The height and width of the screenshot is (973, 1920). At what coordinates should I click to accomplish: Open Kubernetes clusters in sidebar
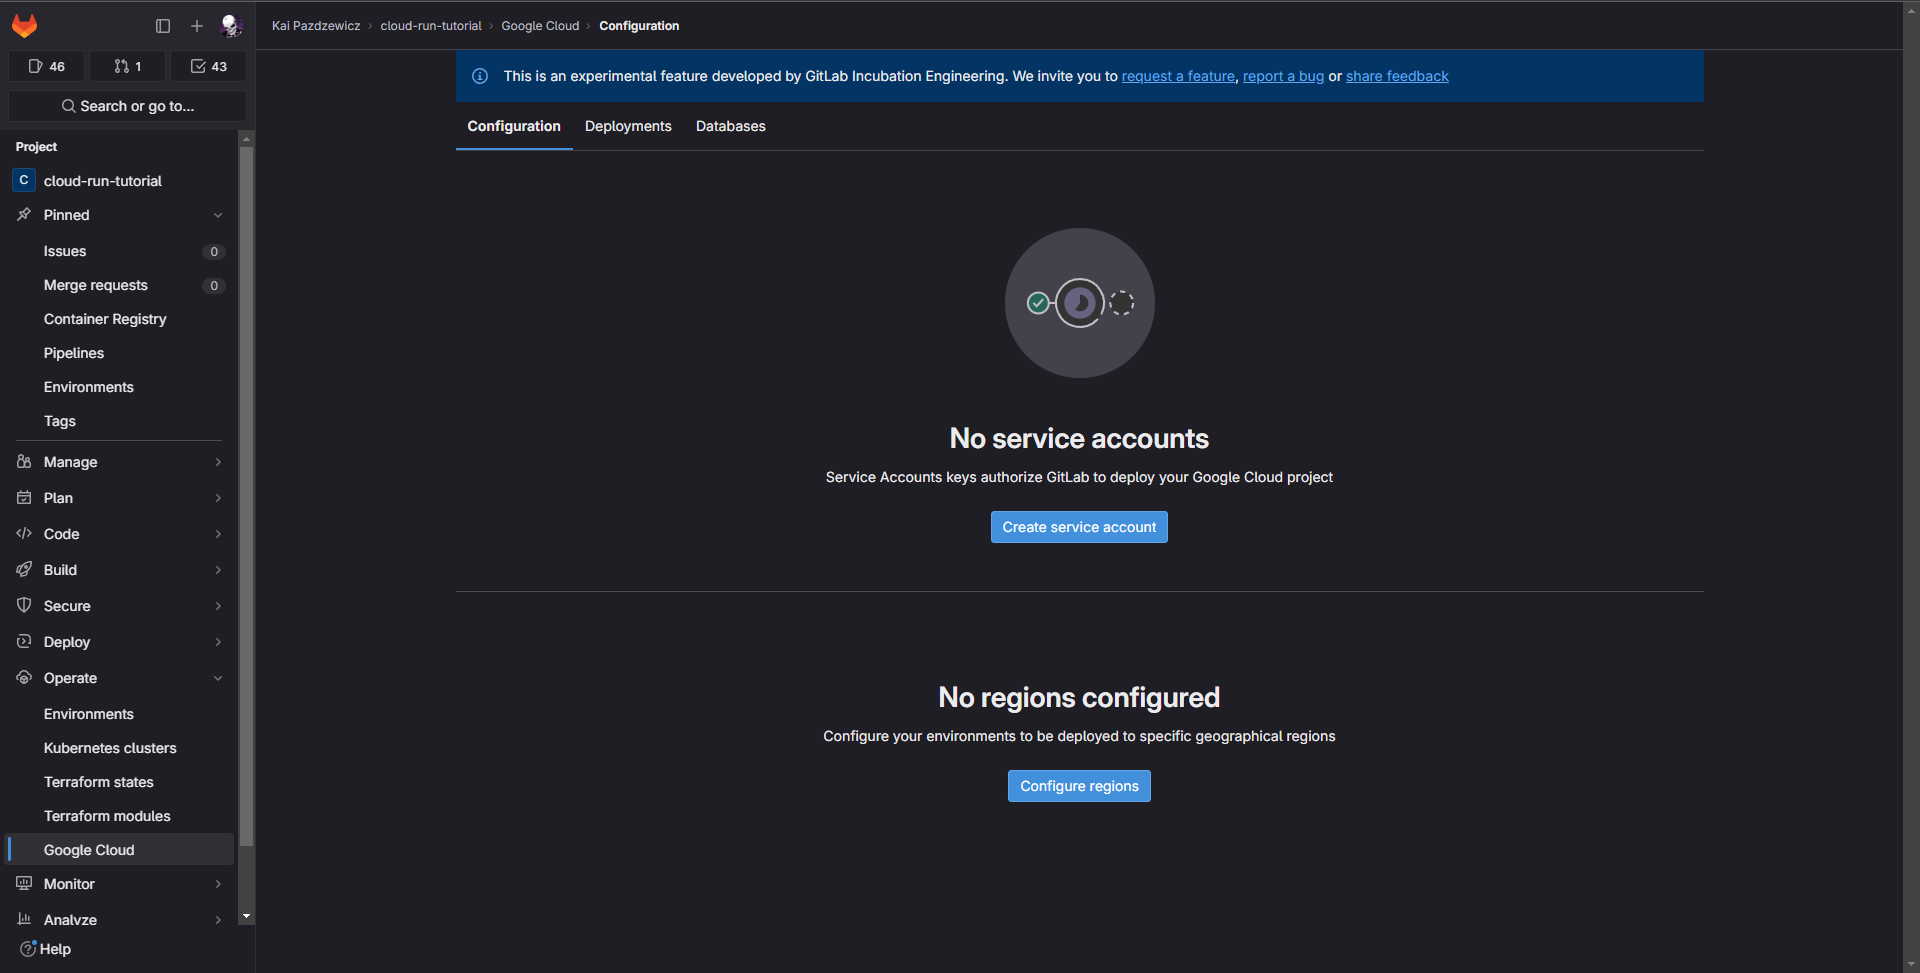point(110,748)
